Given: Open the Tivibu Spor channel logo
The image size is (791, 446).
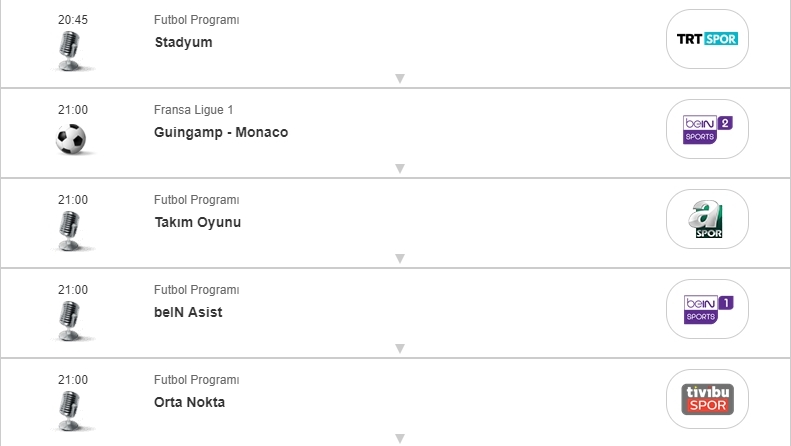Looking at the screenshot, I should point(707,399).
